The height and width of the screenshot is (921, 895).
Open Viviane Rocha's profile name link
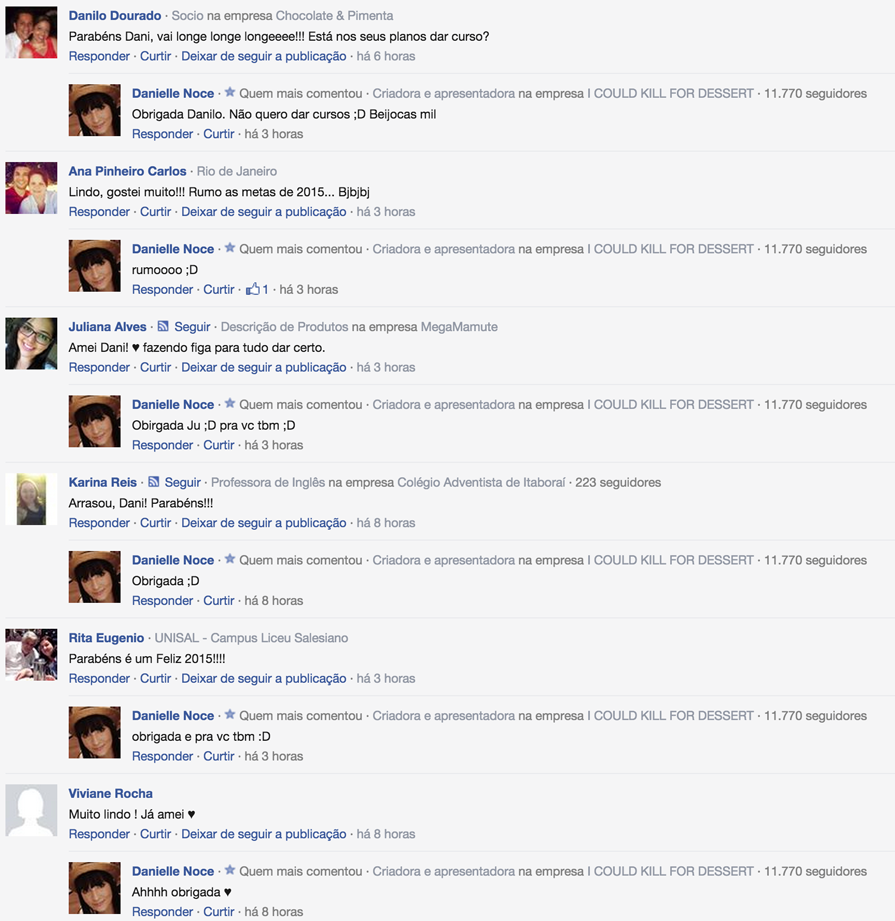(x=110, y=794)
